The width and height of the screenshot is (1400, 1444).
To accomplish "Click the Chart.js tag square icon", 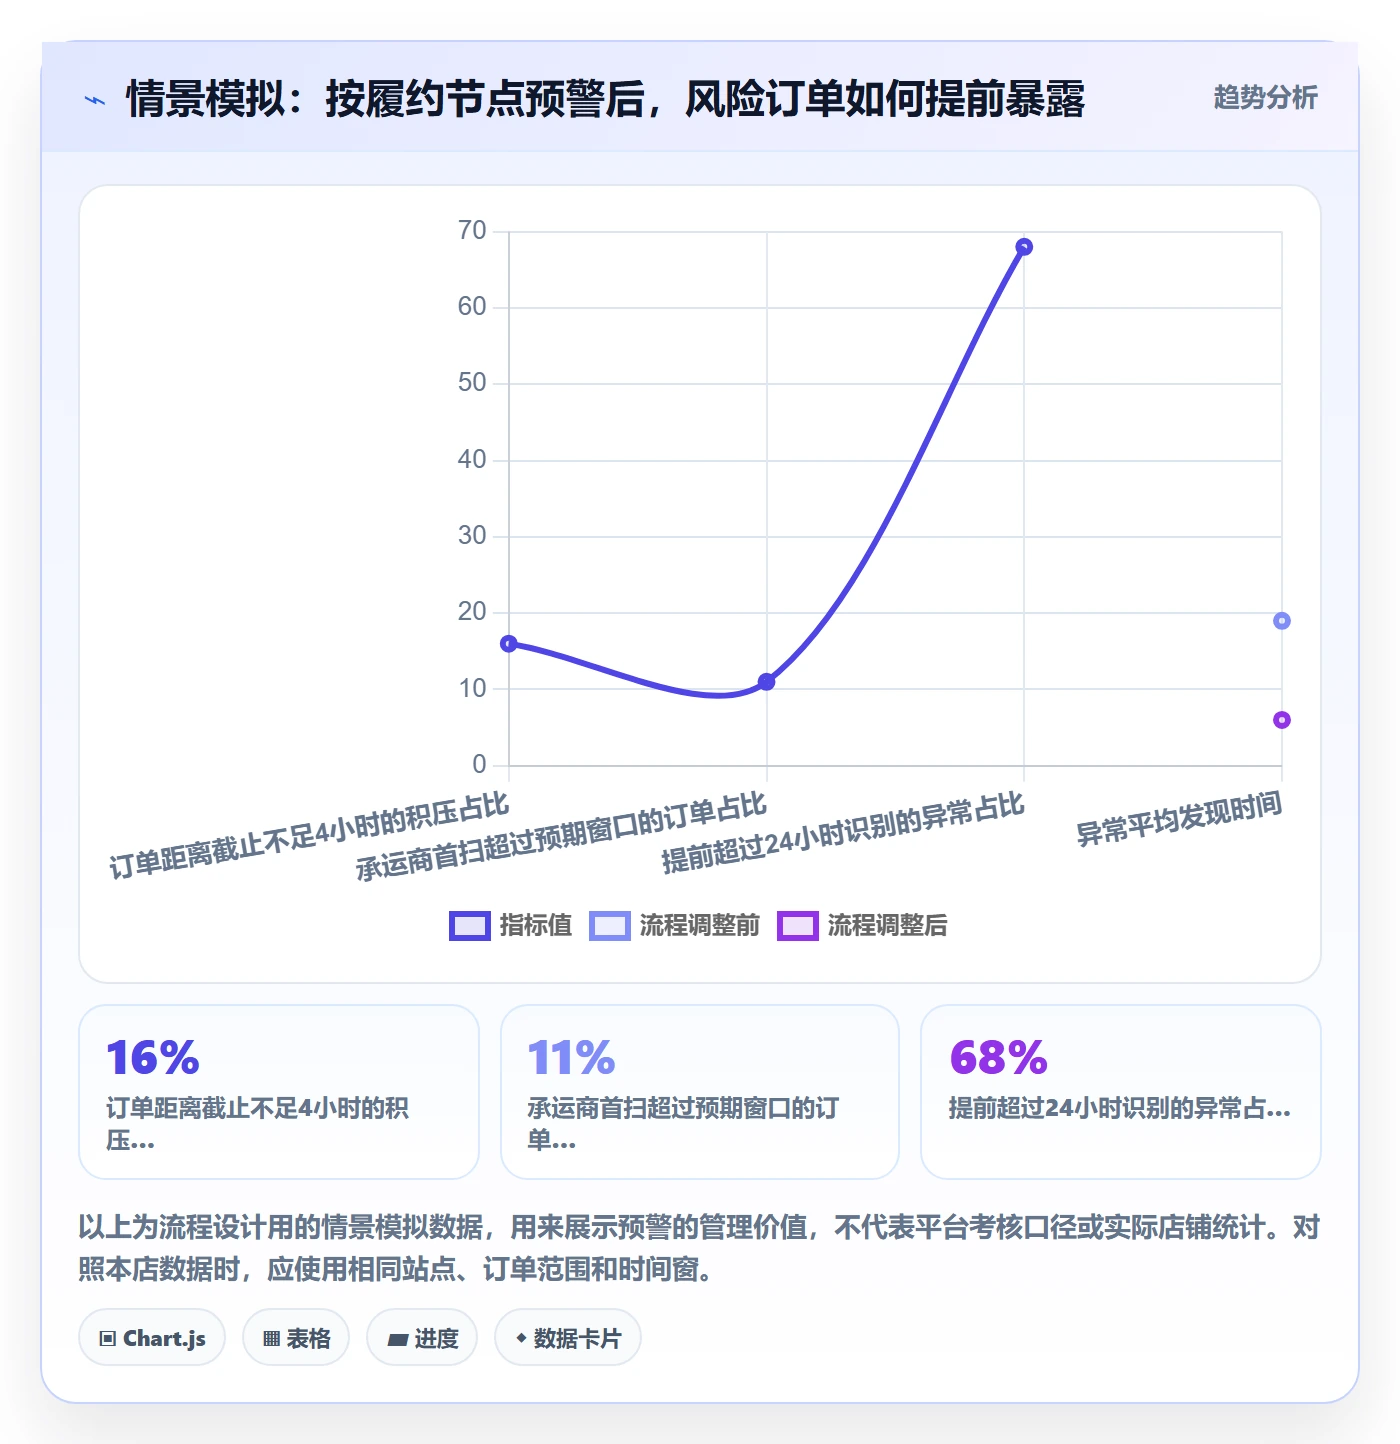I will 108,1338.
